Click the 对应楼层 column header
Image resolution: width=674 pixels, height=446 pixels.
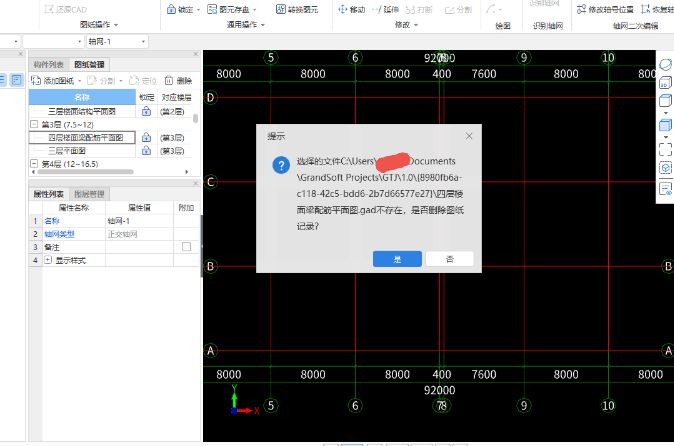click(176, 98)
